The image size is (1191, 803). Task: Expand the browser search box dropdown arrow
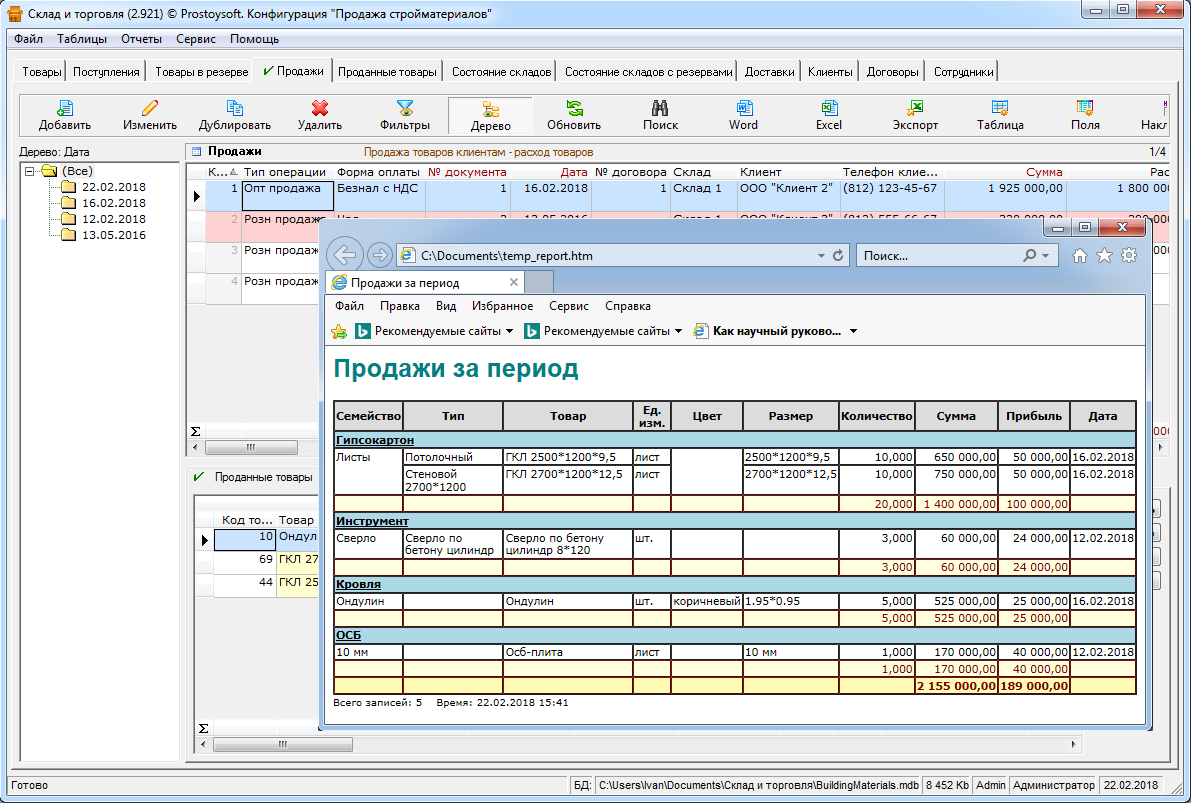pyautogui.click(x=1046, y=256)
